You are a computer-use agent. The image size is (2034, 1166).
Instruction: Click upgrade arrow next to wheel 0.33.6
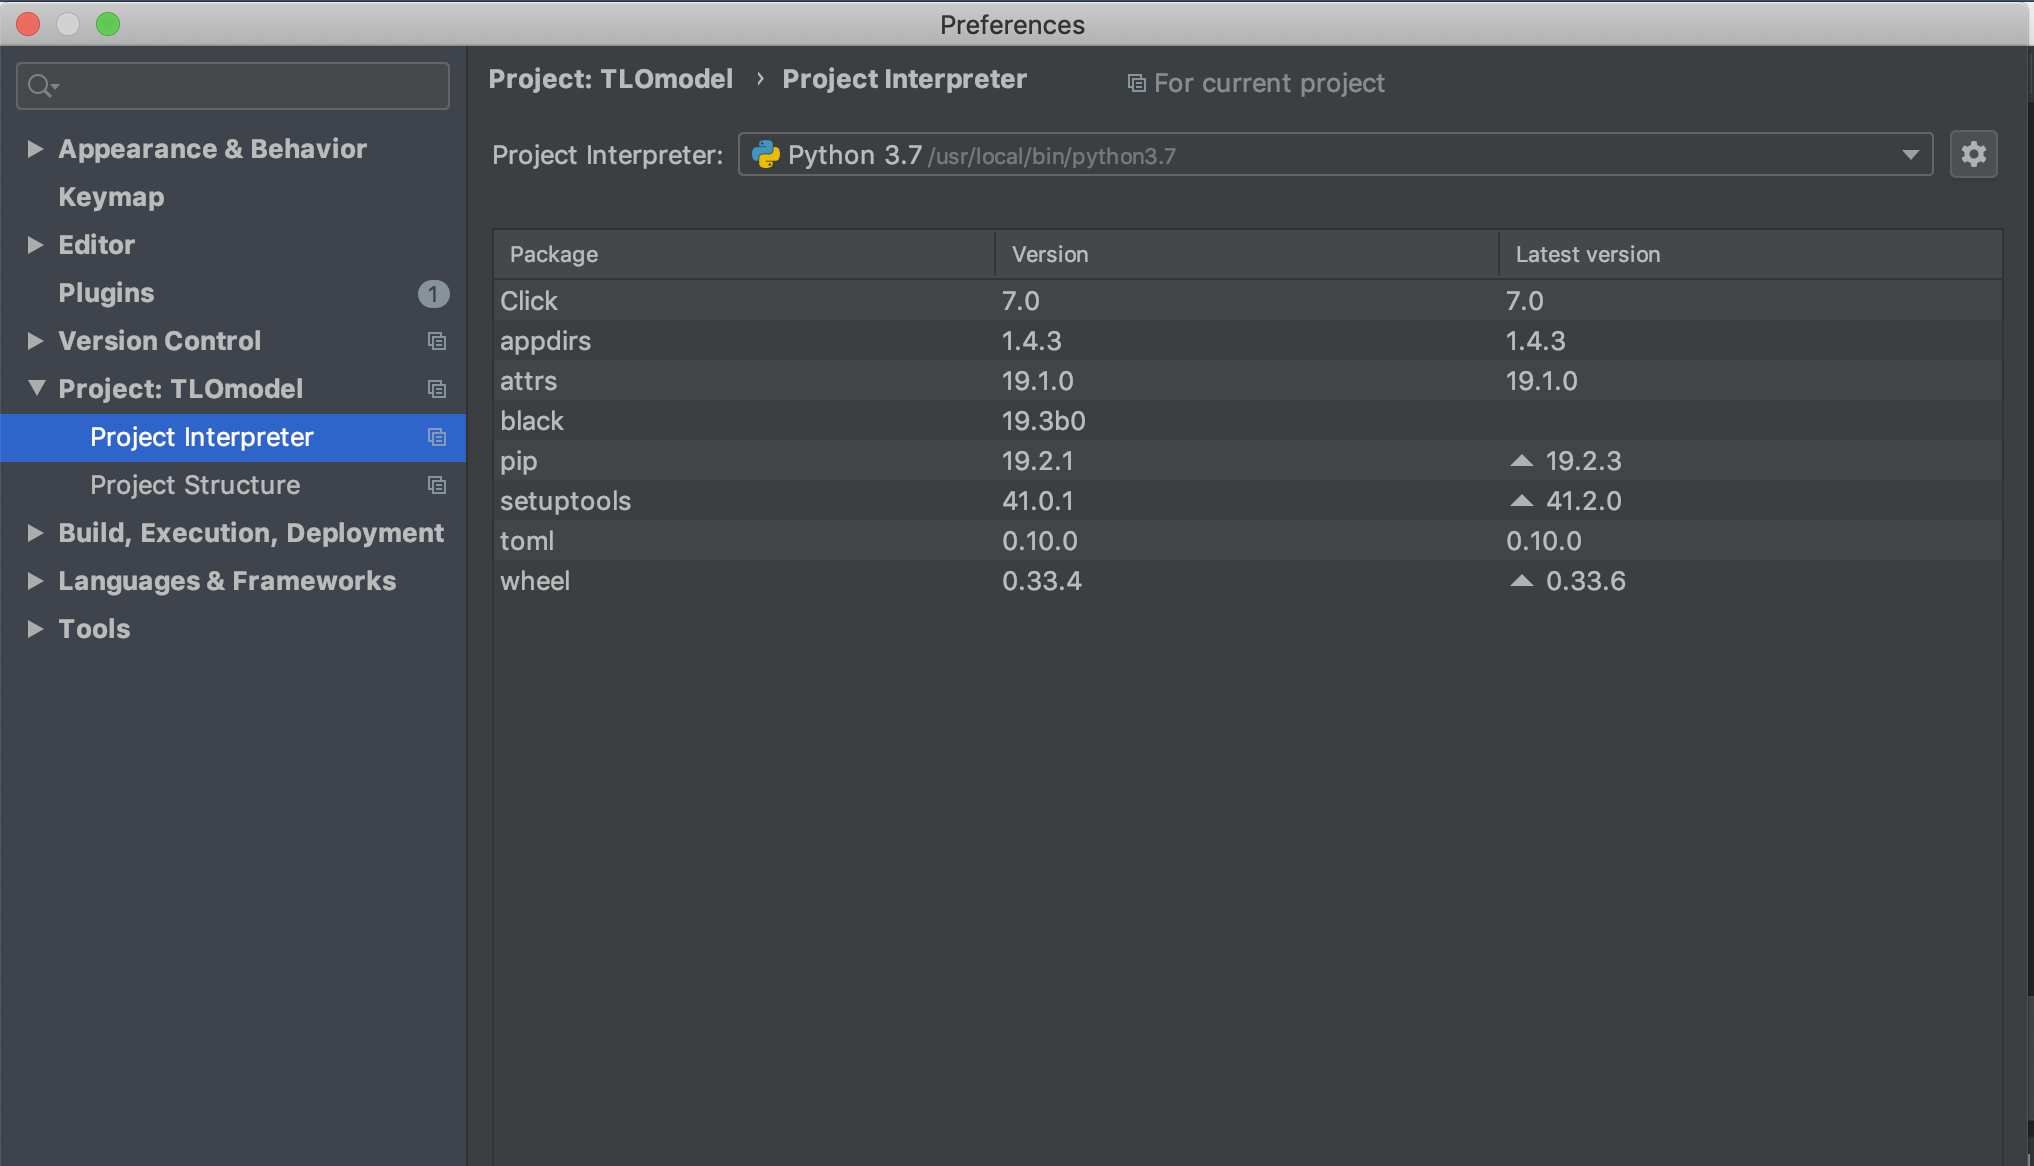(x=1521, y=581)
